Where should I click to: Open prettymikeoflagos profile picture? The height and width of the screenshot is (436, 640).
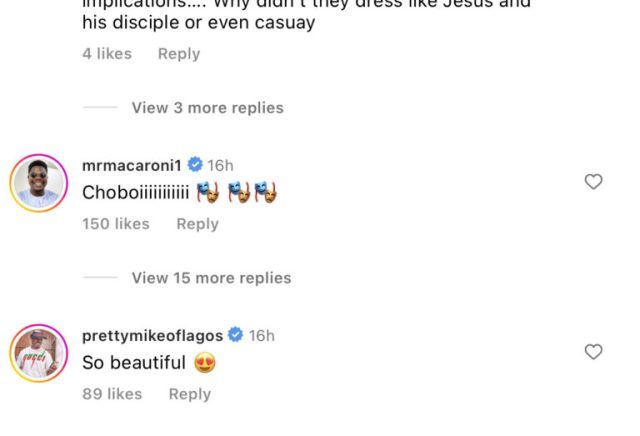[38, 354]
